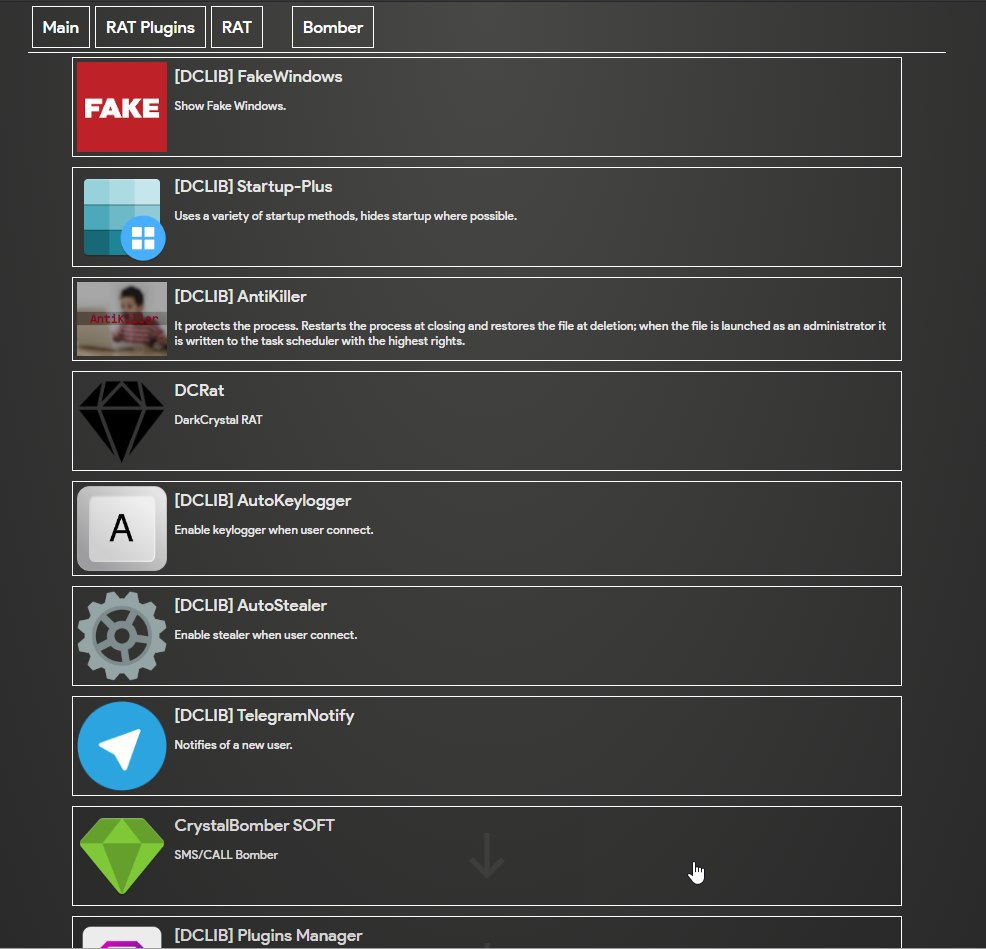
Task: Click the AutoKeylogger keyboard key icon
Action: pos(122,528)
